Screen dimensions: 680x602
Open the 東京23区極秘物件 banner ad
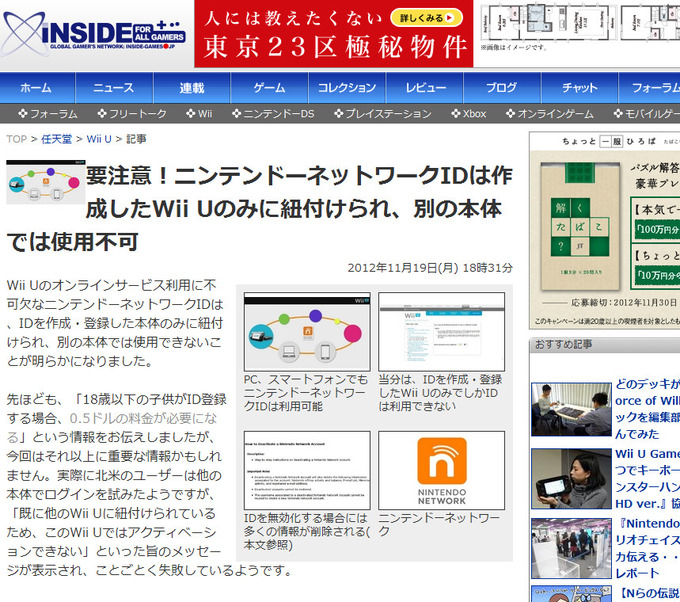(333, 34)
